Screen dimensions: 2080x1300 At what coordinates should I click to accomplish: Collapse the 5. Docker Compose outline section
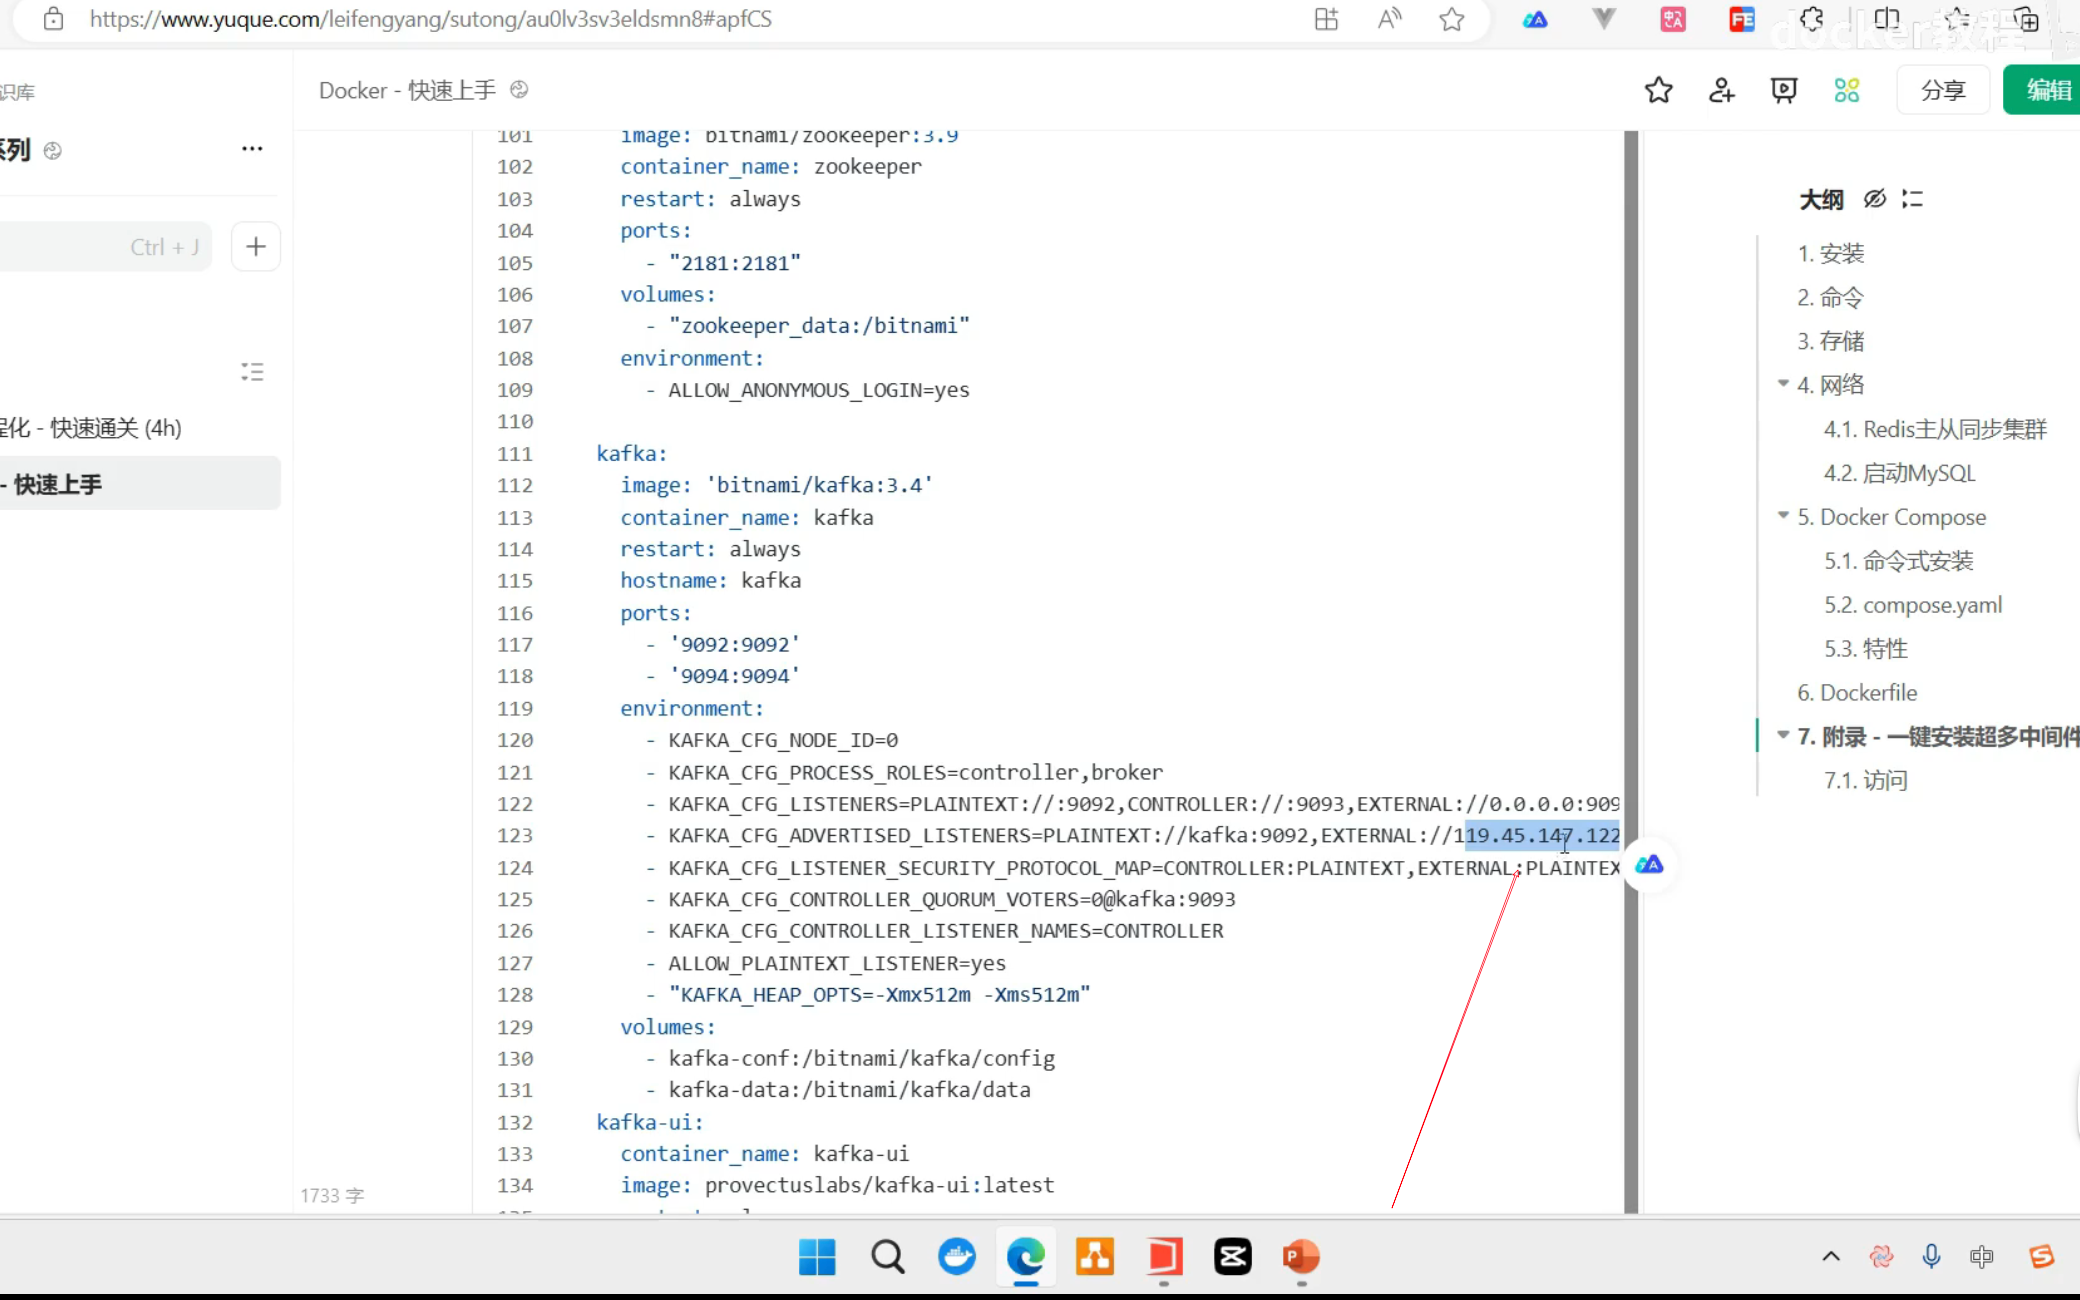pyautogui.click(x=1783, y=516)
